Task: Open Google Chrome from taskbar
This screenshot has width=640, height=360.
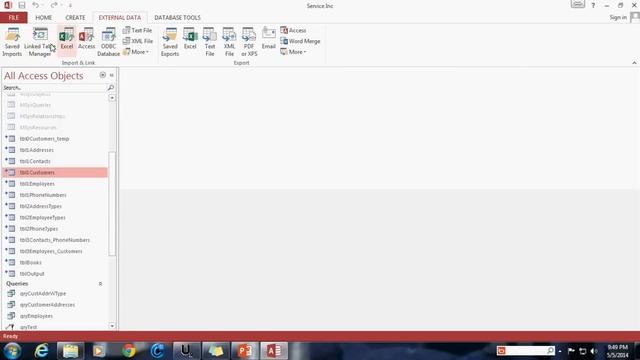Action: coord(129,351)
